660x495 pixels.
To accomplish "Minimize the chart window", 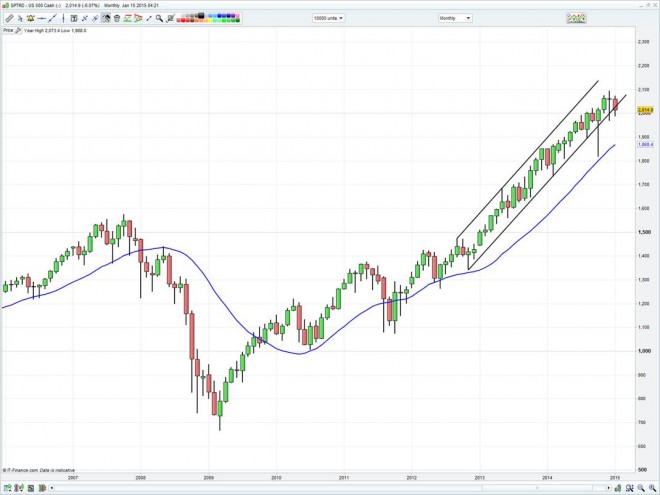I will [641, 5].
